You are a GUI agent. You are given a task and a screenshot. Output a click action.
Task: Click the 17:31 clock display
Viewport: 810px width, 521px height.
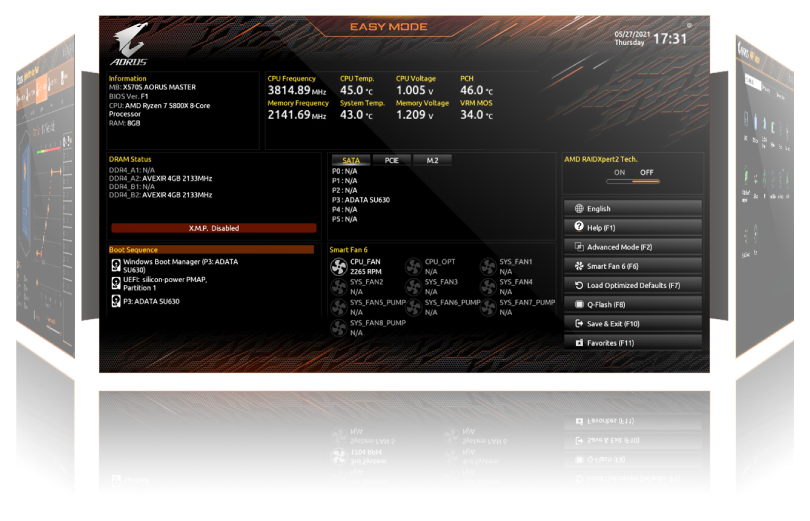coord(670,39)
